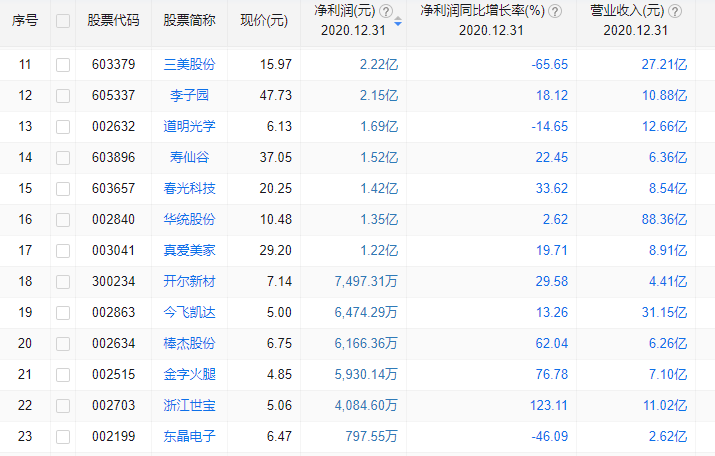This screenshot has height=456, width=715.
Task: Check the box for row 22 浙江世宝
Action: (63, 406)
